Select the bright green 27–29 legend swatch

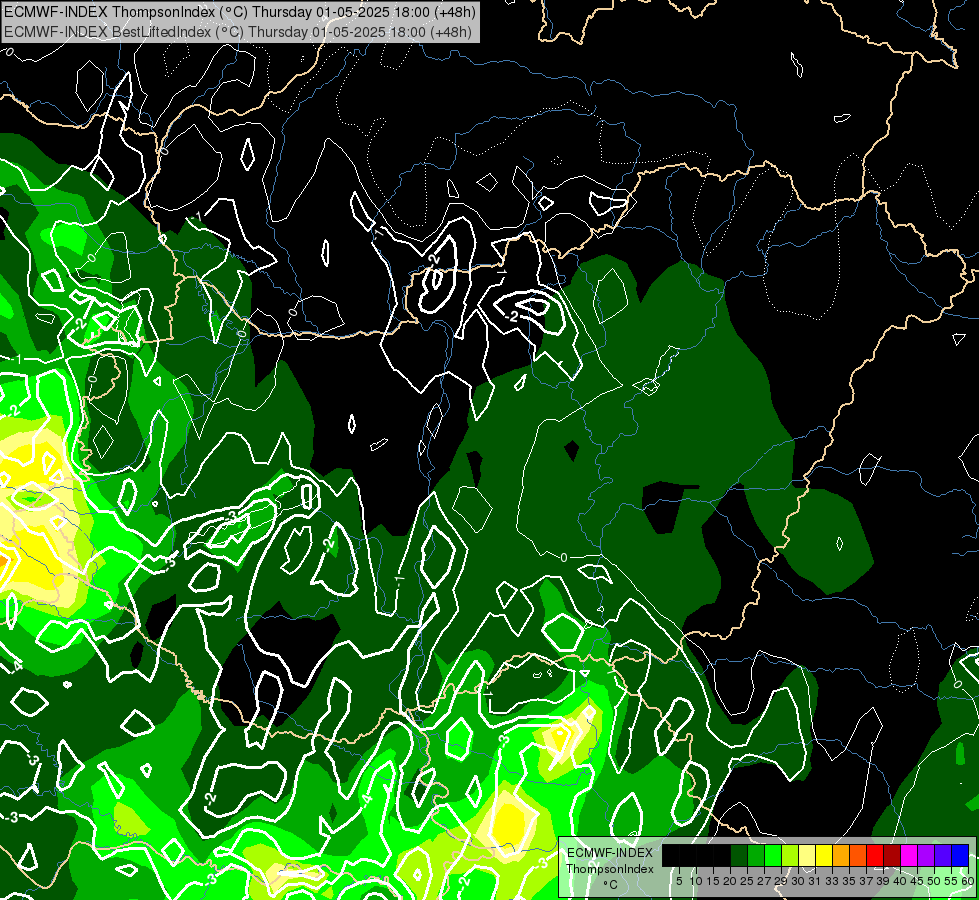(x=773, y=855)
